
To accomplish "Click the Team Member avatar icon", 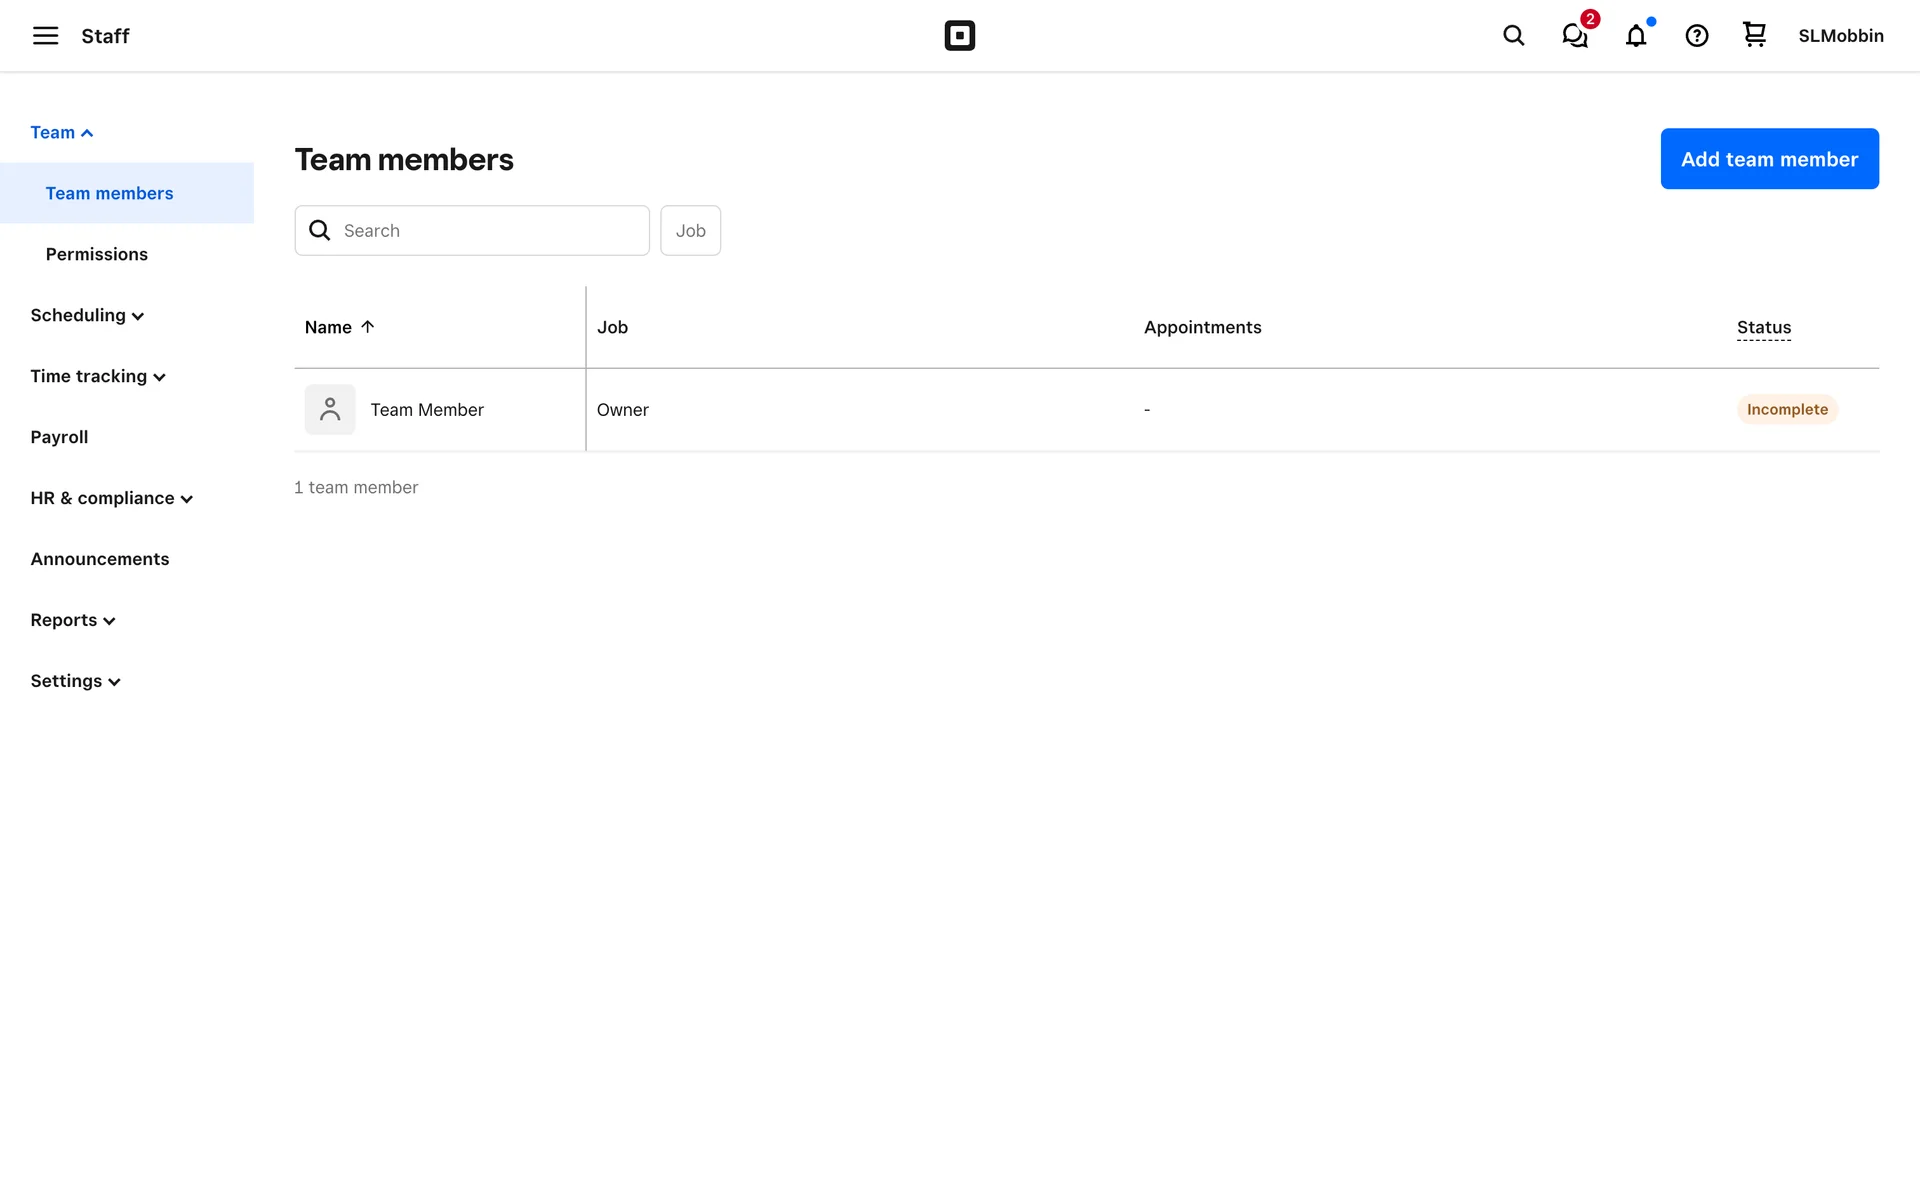I will (330, 409).
